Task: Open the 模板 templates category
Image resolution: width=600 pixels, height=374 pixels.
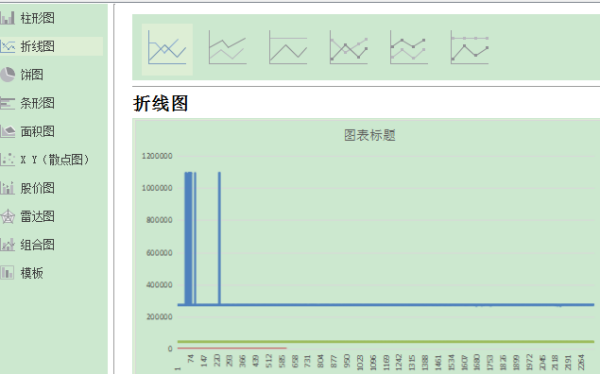Action: [31, 273]
